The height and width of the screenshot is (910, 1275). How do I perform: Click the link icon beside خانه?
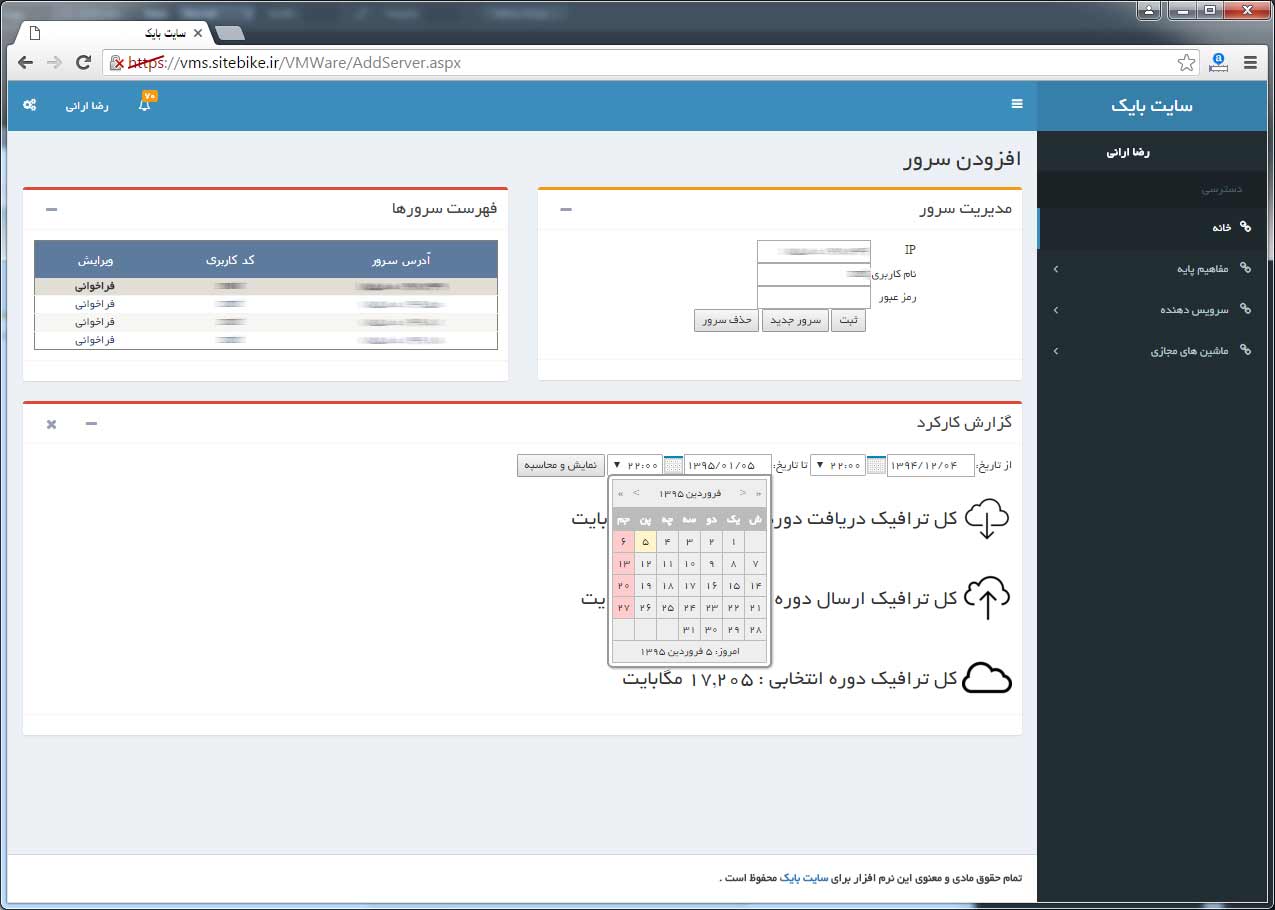pos(1245,227)
